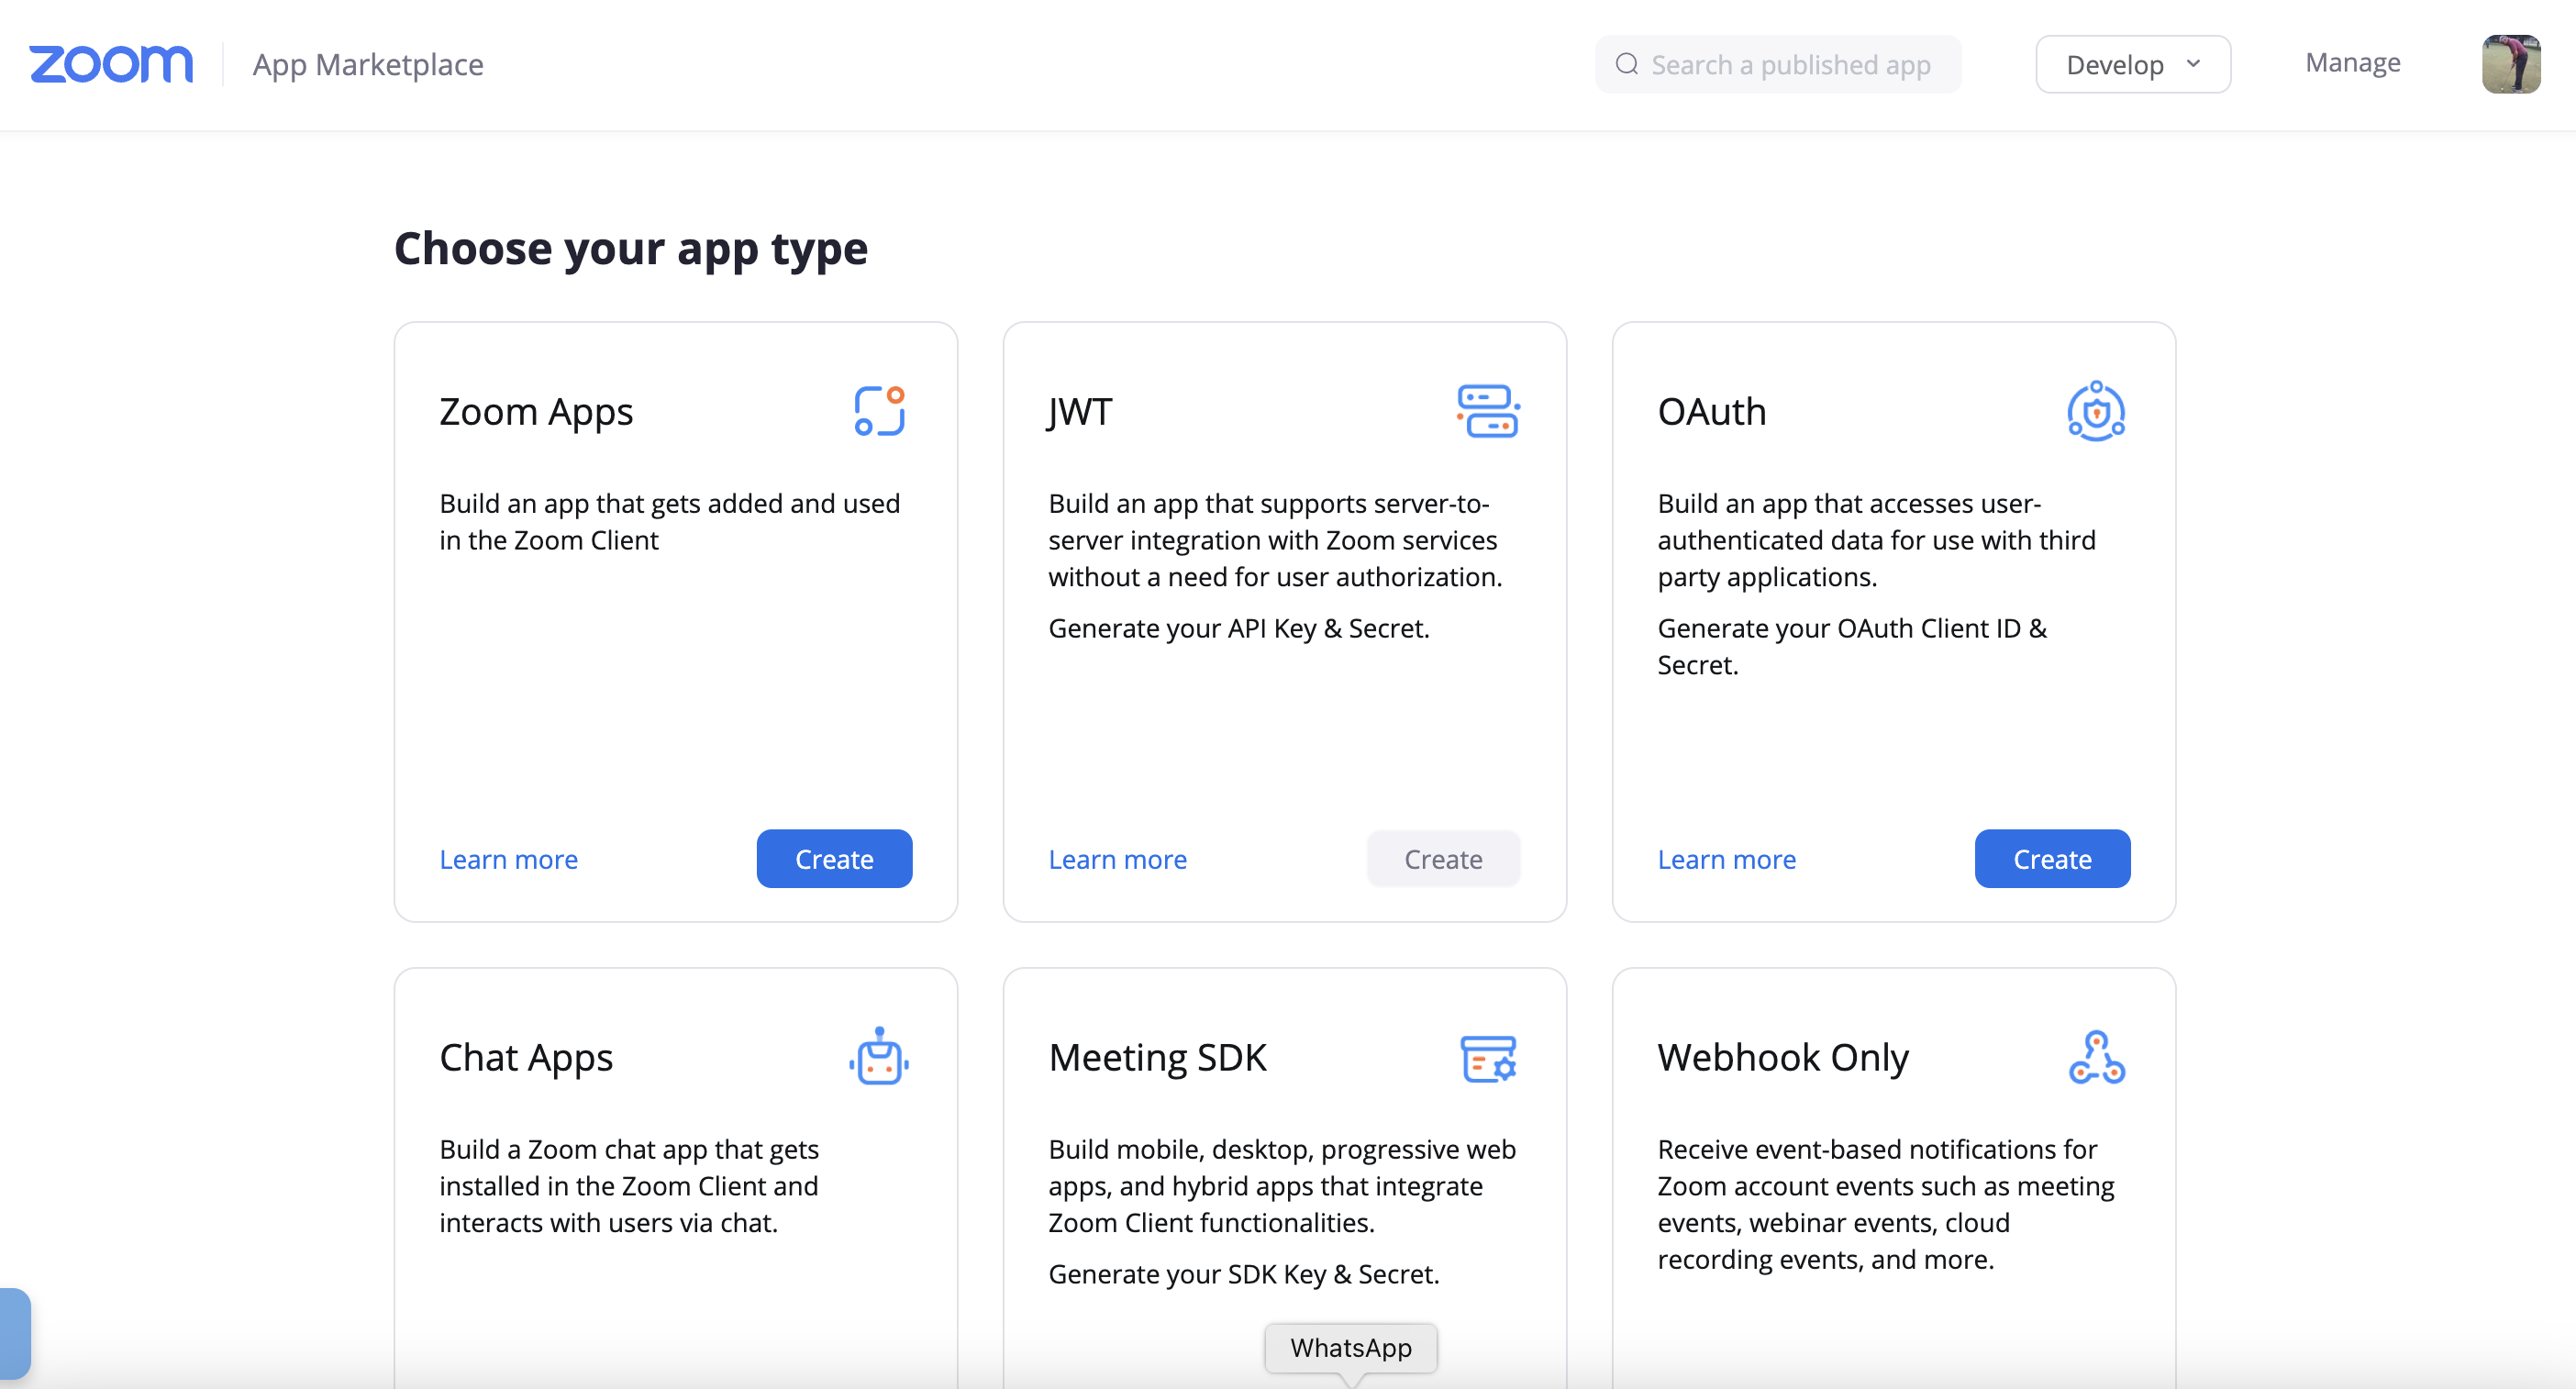This screenshot has width=2576, height=1389.
Task: Click the Webhook Only description text
Action: coord(1886,1204)
